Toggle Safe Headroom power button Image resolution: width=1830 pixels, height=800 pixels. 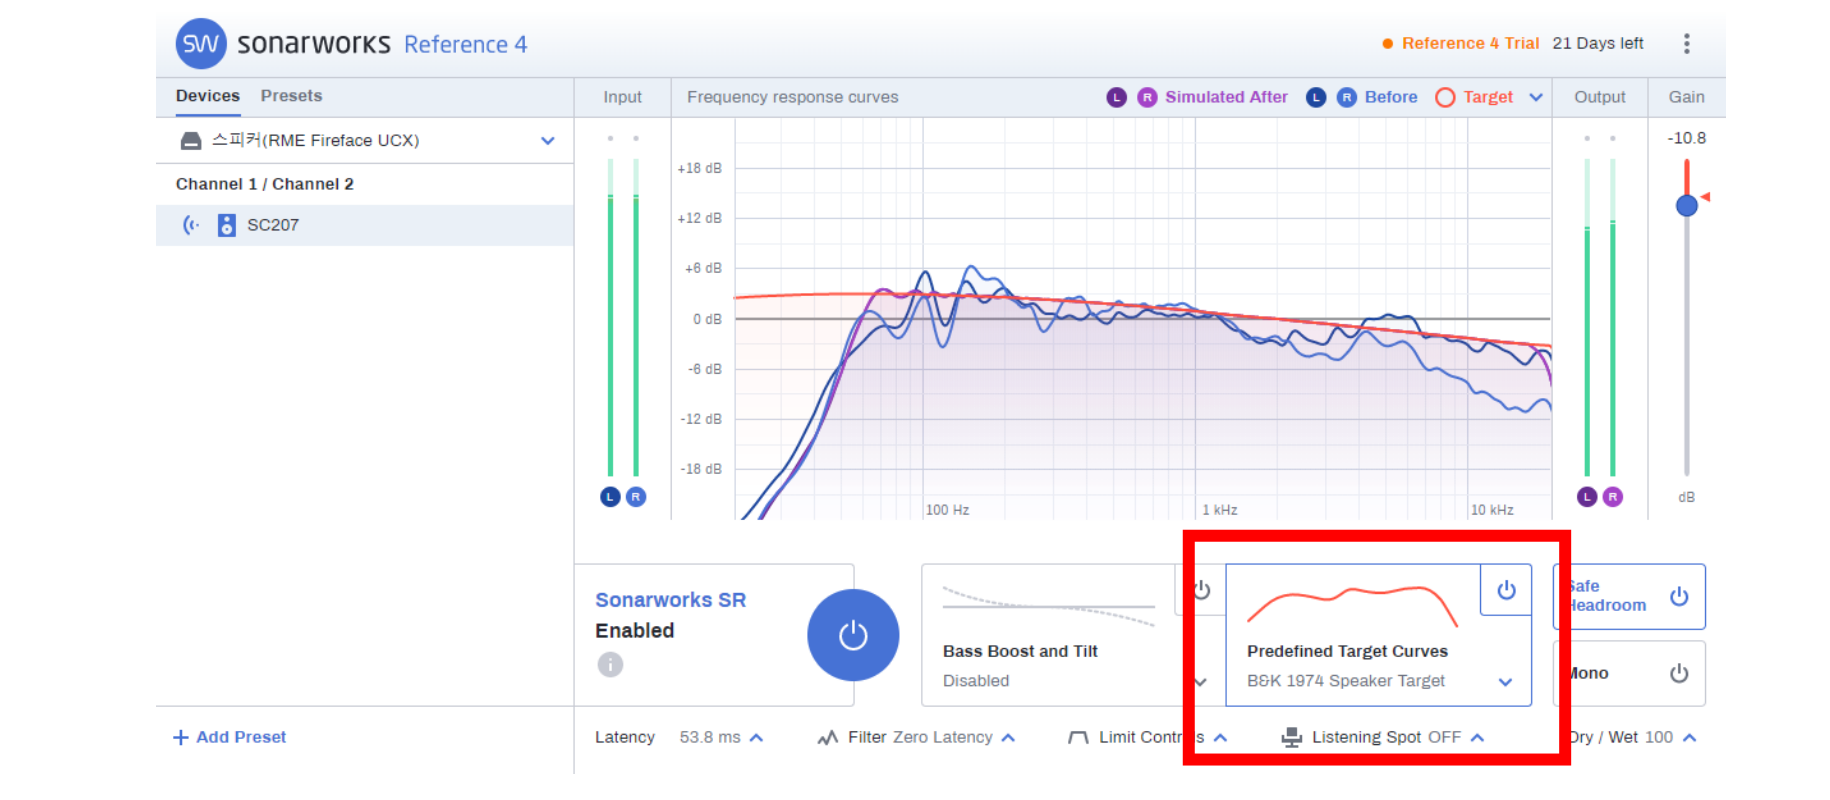coord(1679,596)
